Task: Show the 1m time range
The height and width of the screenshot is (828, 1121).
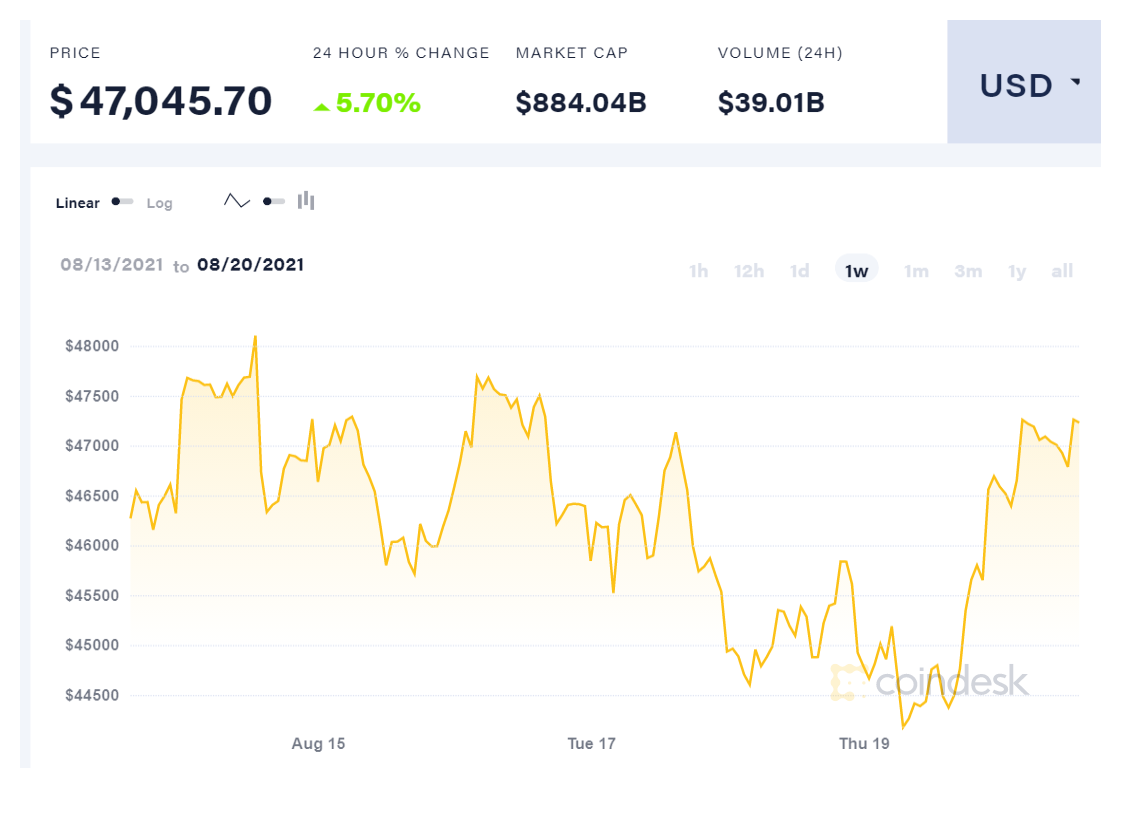Action: pos(916,271)
